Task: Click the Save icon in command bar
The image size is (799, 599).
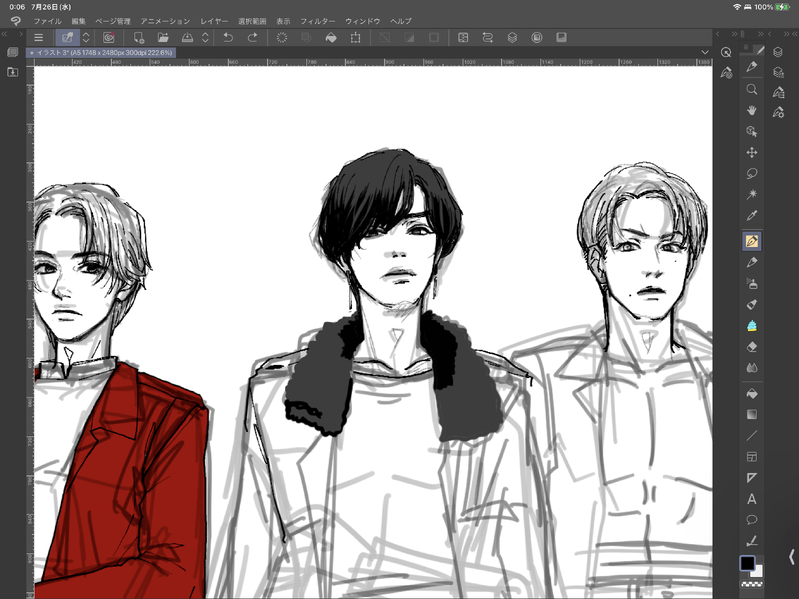Action: [188, 37]
